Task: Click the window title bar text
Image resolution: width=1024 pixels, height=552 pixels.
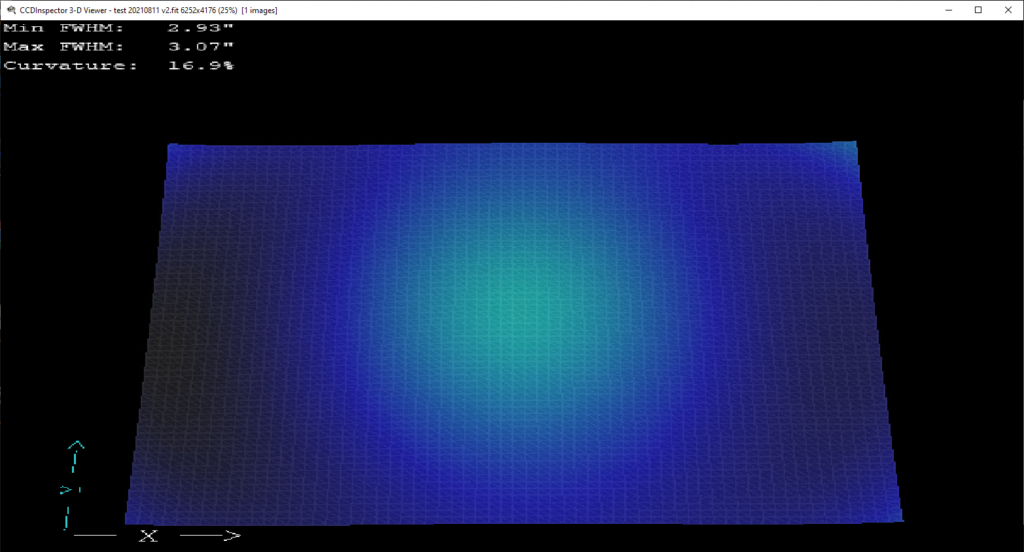Action: (148, 9)
